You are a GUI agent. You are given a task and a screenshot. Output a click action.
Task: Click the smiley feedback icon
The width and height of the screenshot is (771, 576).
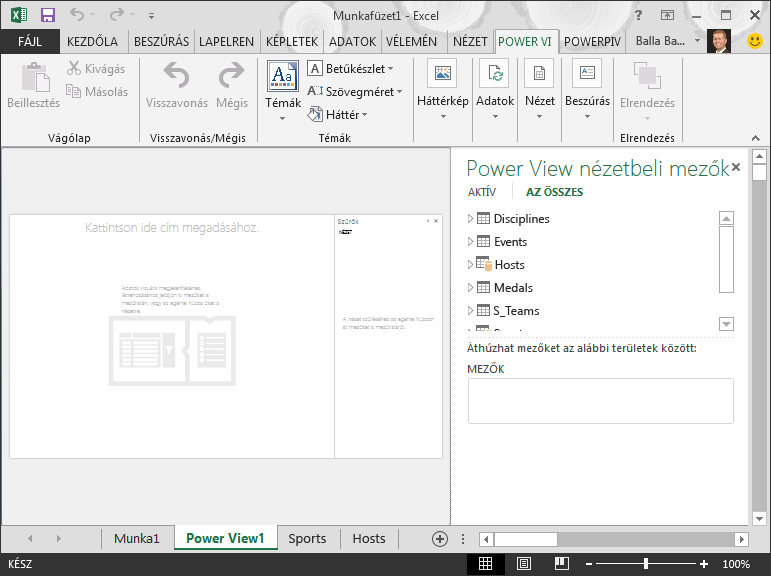[755, 41]
